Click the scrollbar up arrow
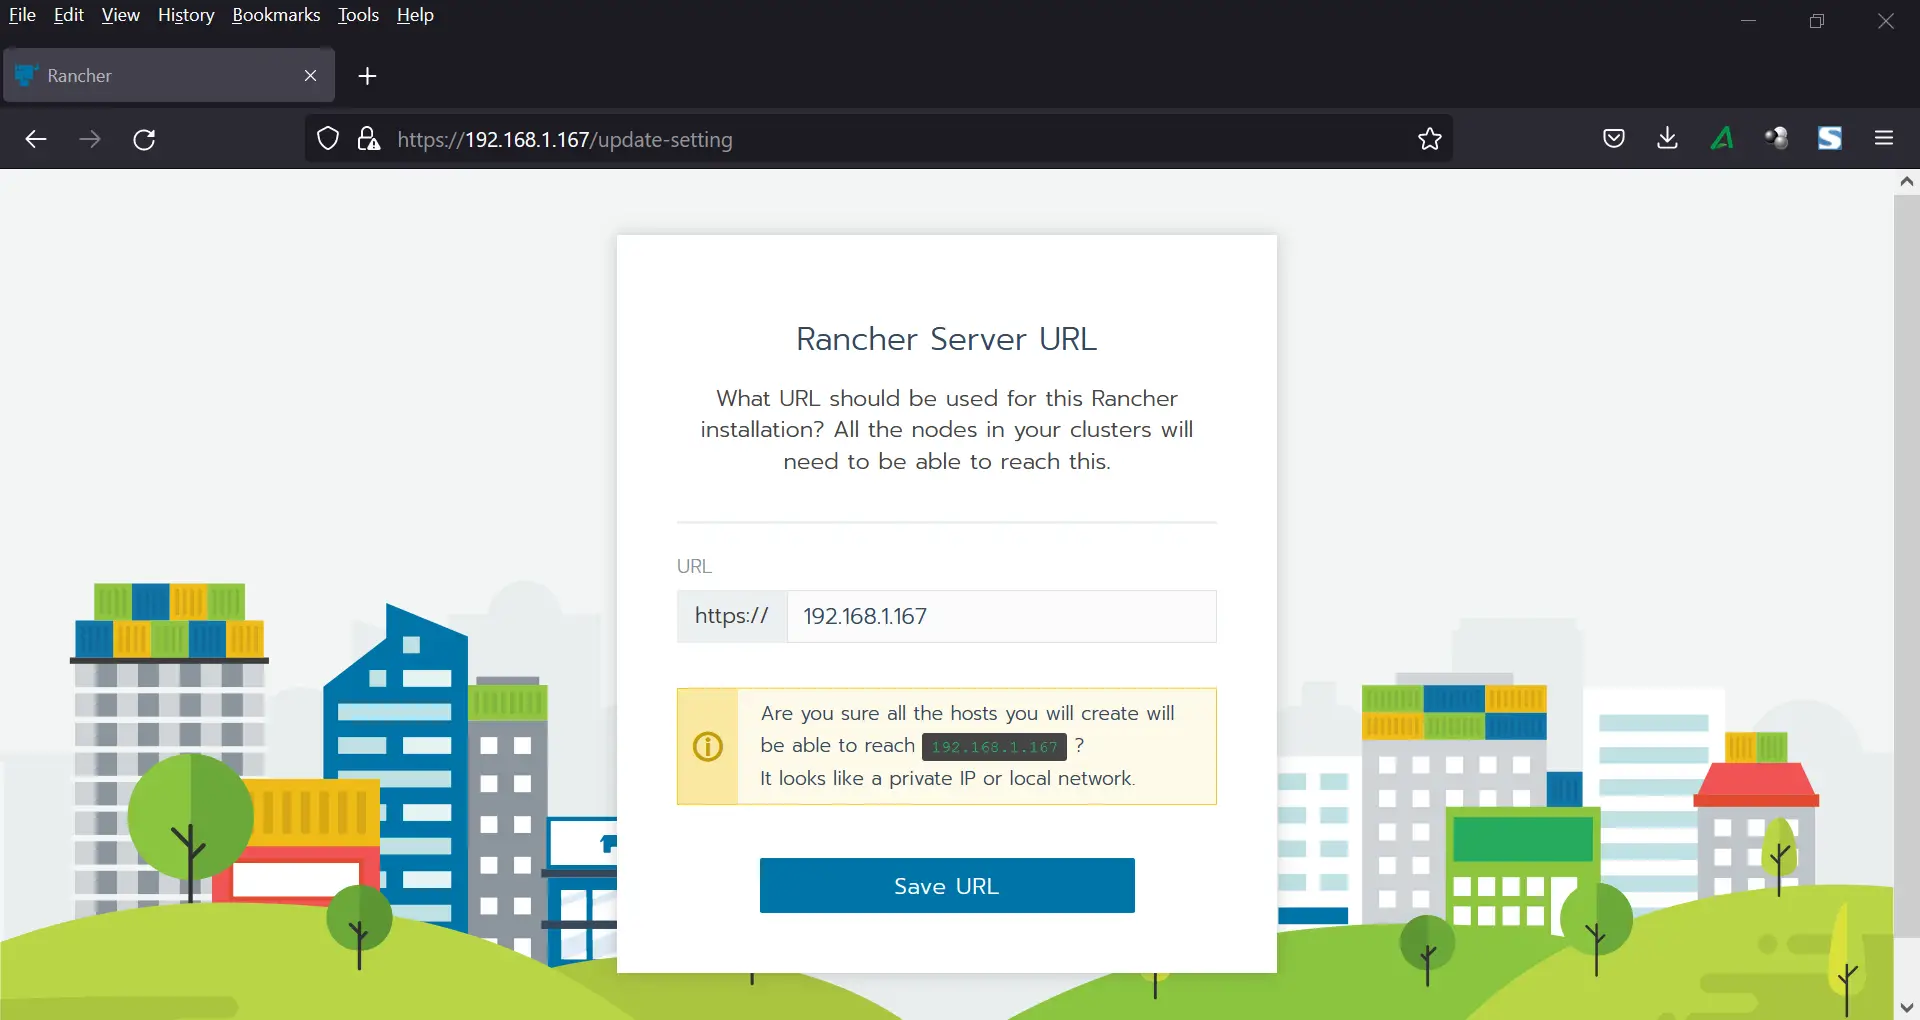 [1906, 181]
